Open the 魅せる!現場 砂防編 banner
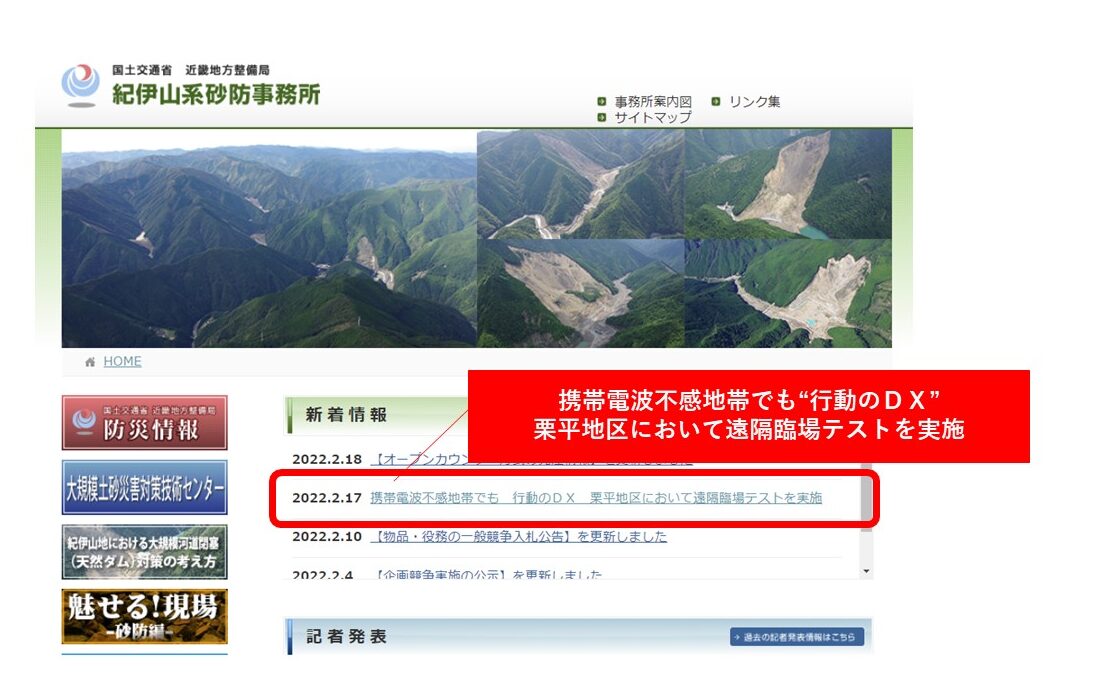The height and width of the screenshot is (691, 1100). 145,617
